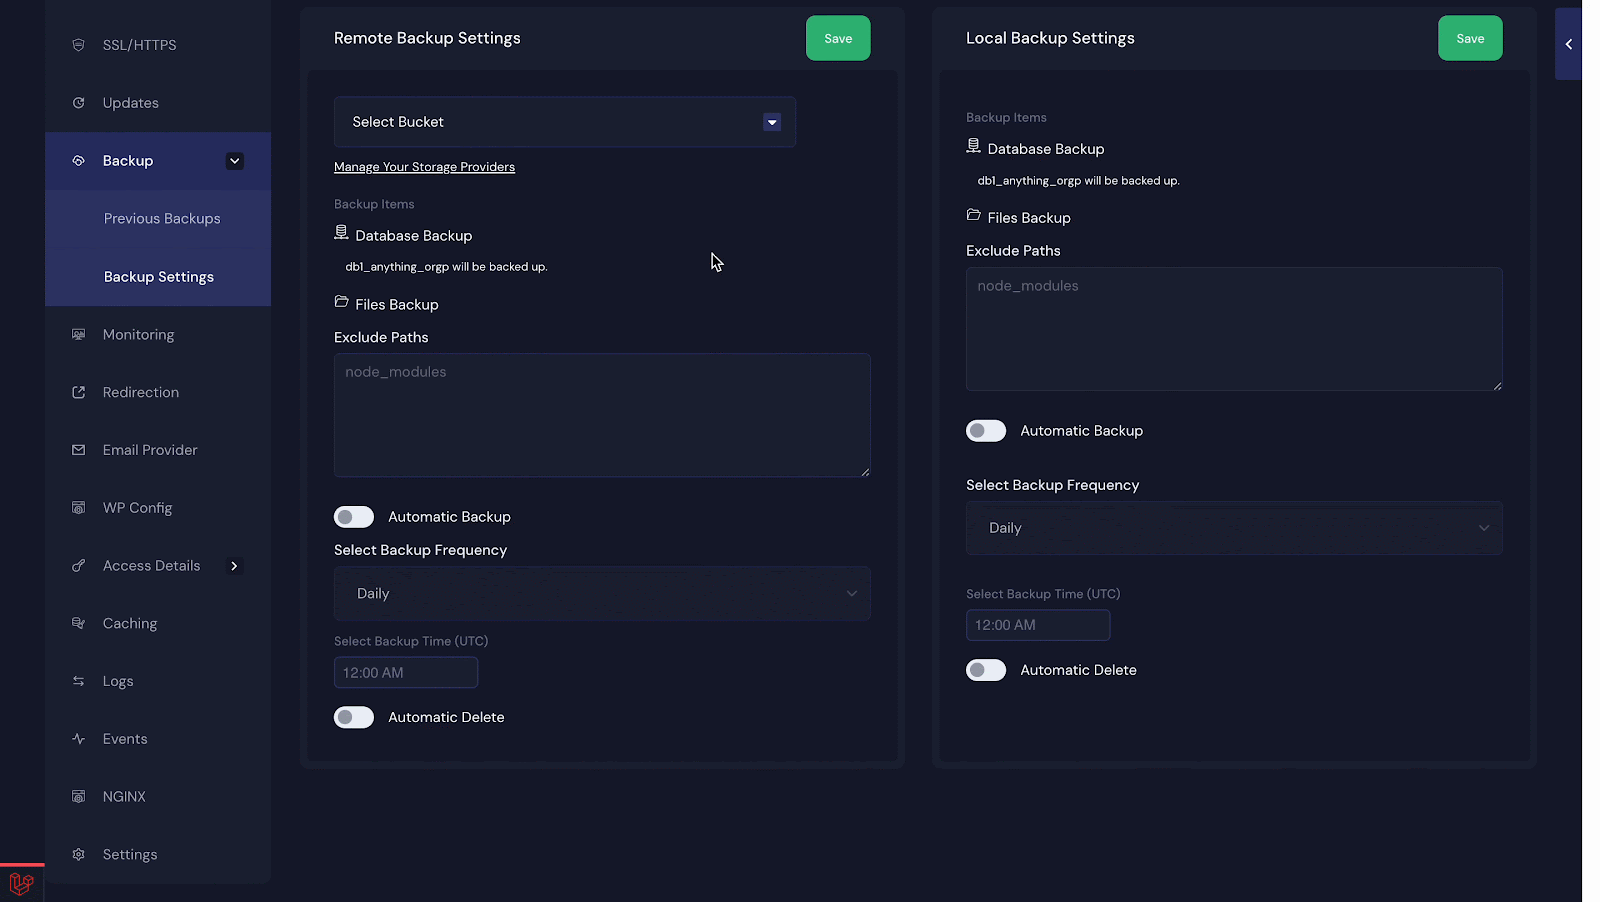1600x902 pixels.
Task: Select the WP Config icon
Action: [x=78, y=507]
